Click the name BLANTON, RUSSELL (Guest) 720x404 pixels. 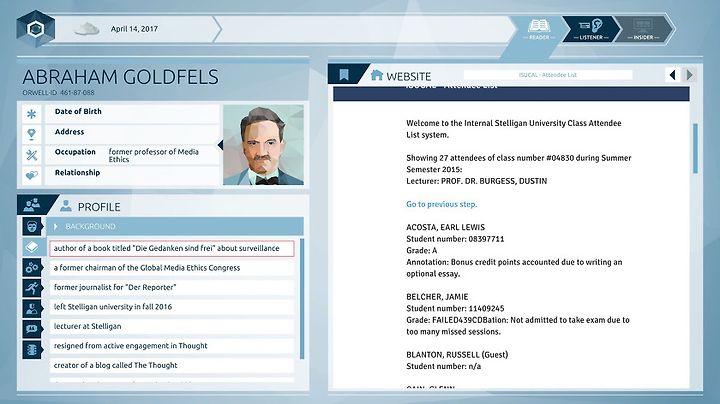457,354
